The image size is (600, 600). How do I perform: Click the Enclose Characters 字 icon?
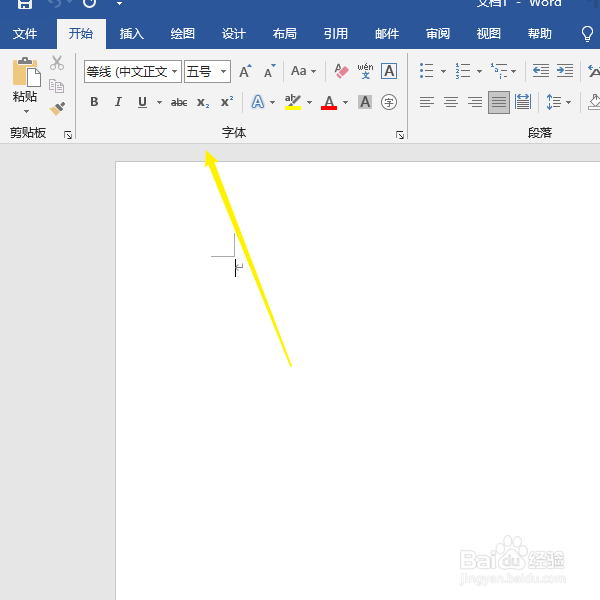(389, 102)
